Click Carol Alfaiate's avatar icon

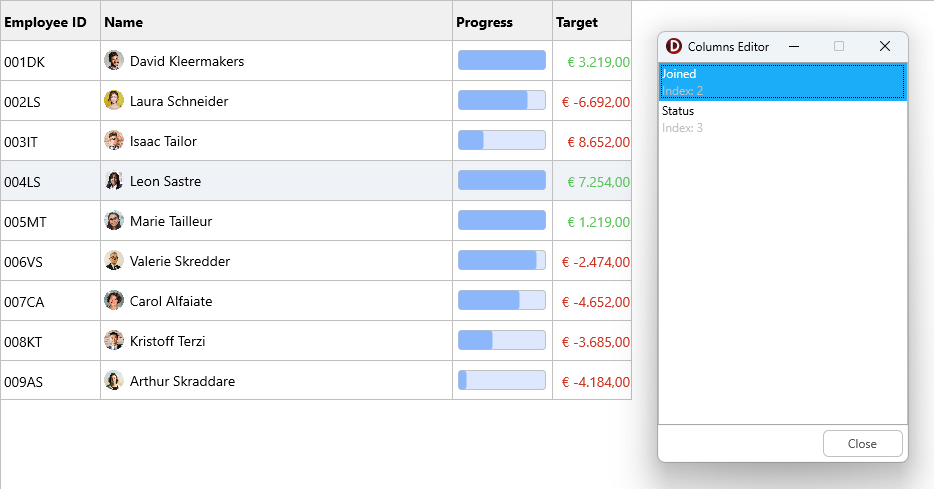point(114,301)
